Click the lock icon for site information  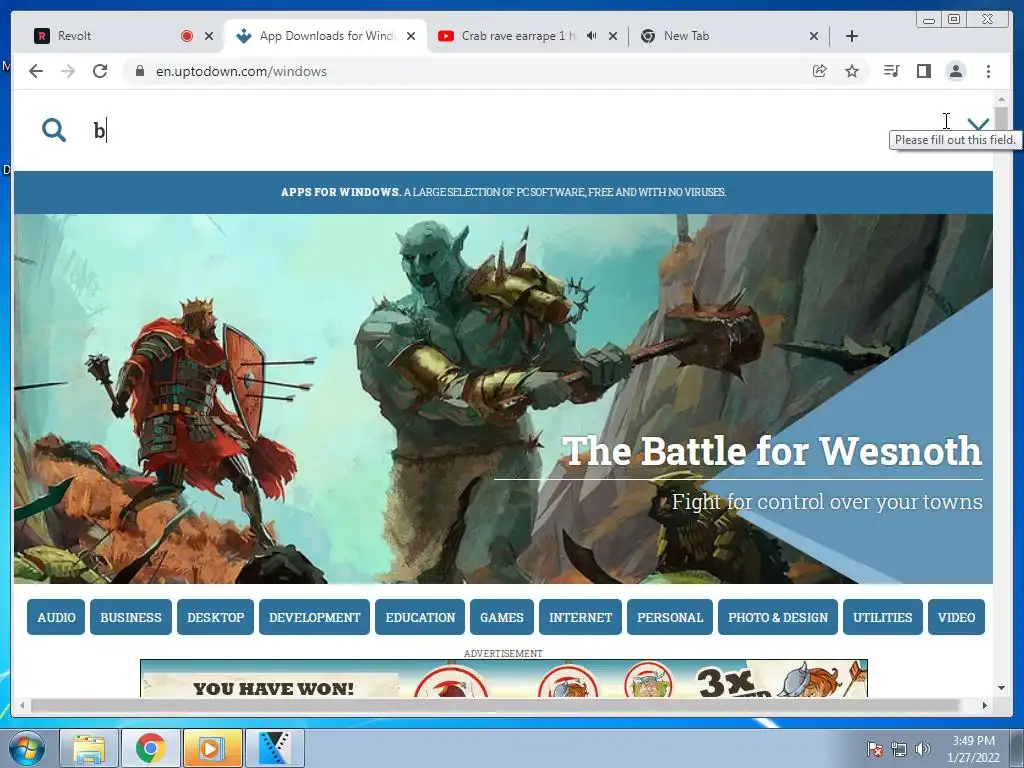pyautogui.click(x=139, y=71)
